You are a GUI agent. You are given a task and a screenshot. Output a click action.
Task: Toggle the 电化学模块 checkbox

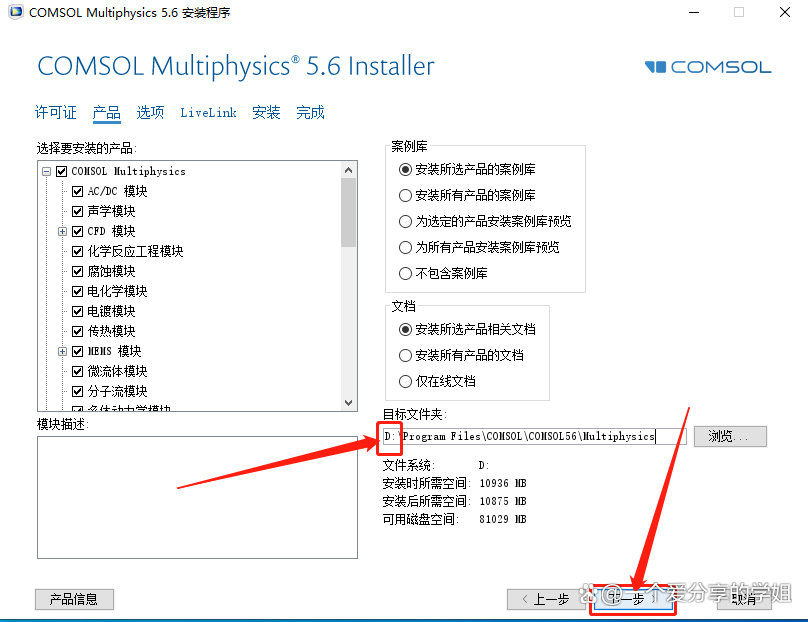[x=77, y=291]
